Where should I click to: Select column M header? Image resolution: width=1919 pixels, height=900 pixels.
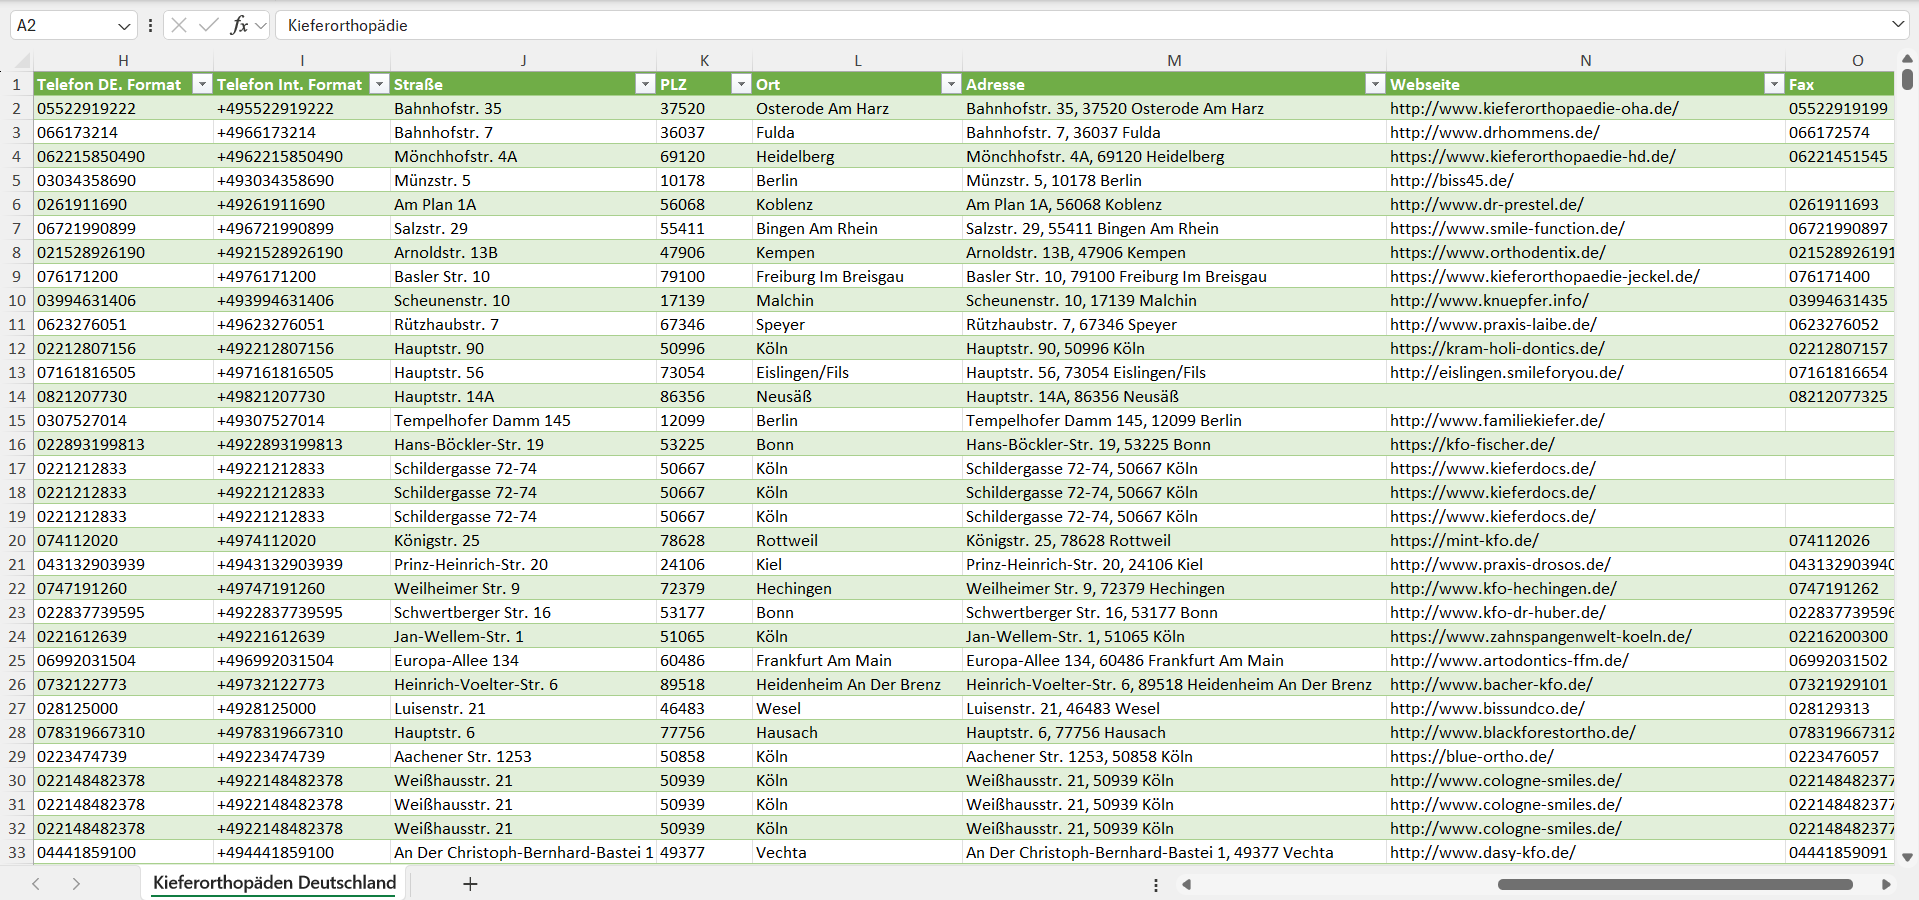click(1174, 61)
